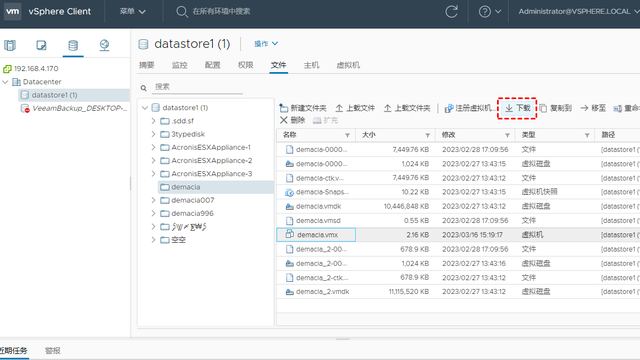Click the Download toolbar button
The width and height of the screenshot is (640, 360).
click(x=518, y=108)
